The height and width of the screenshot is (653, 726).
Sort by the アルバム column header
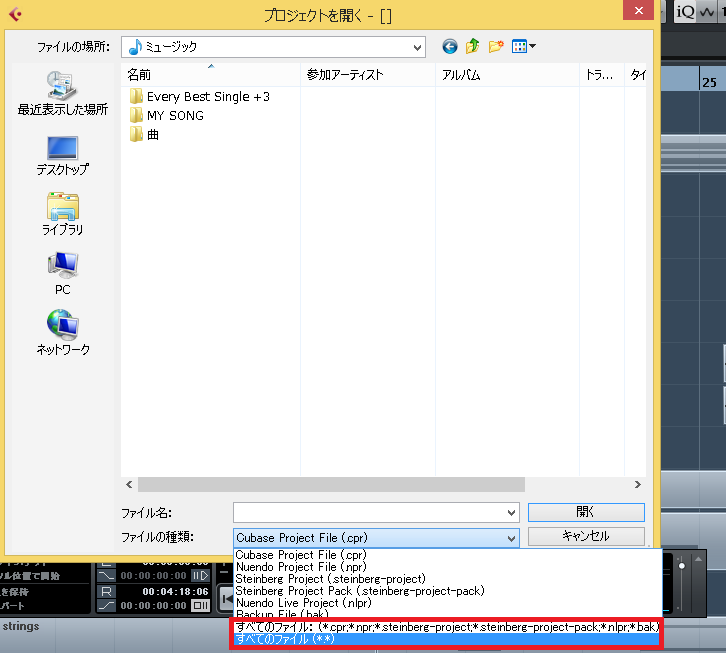[507, 75]
